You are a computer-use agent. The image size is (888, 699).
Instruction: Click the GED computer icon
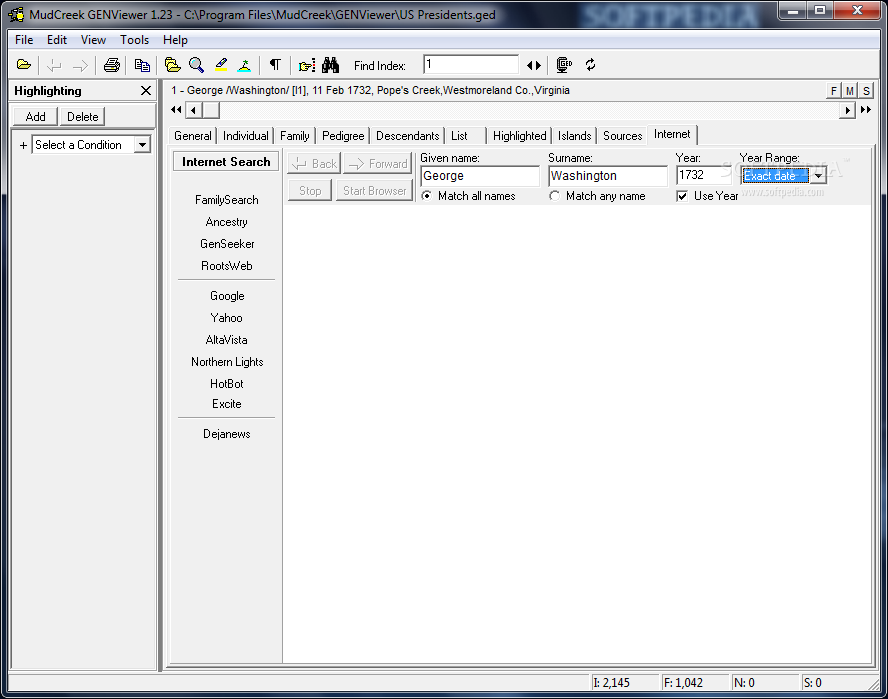click(x=564, y=65)
